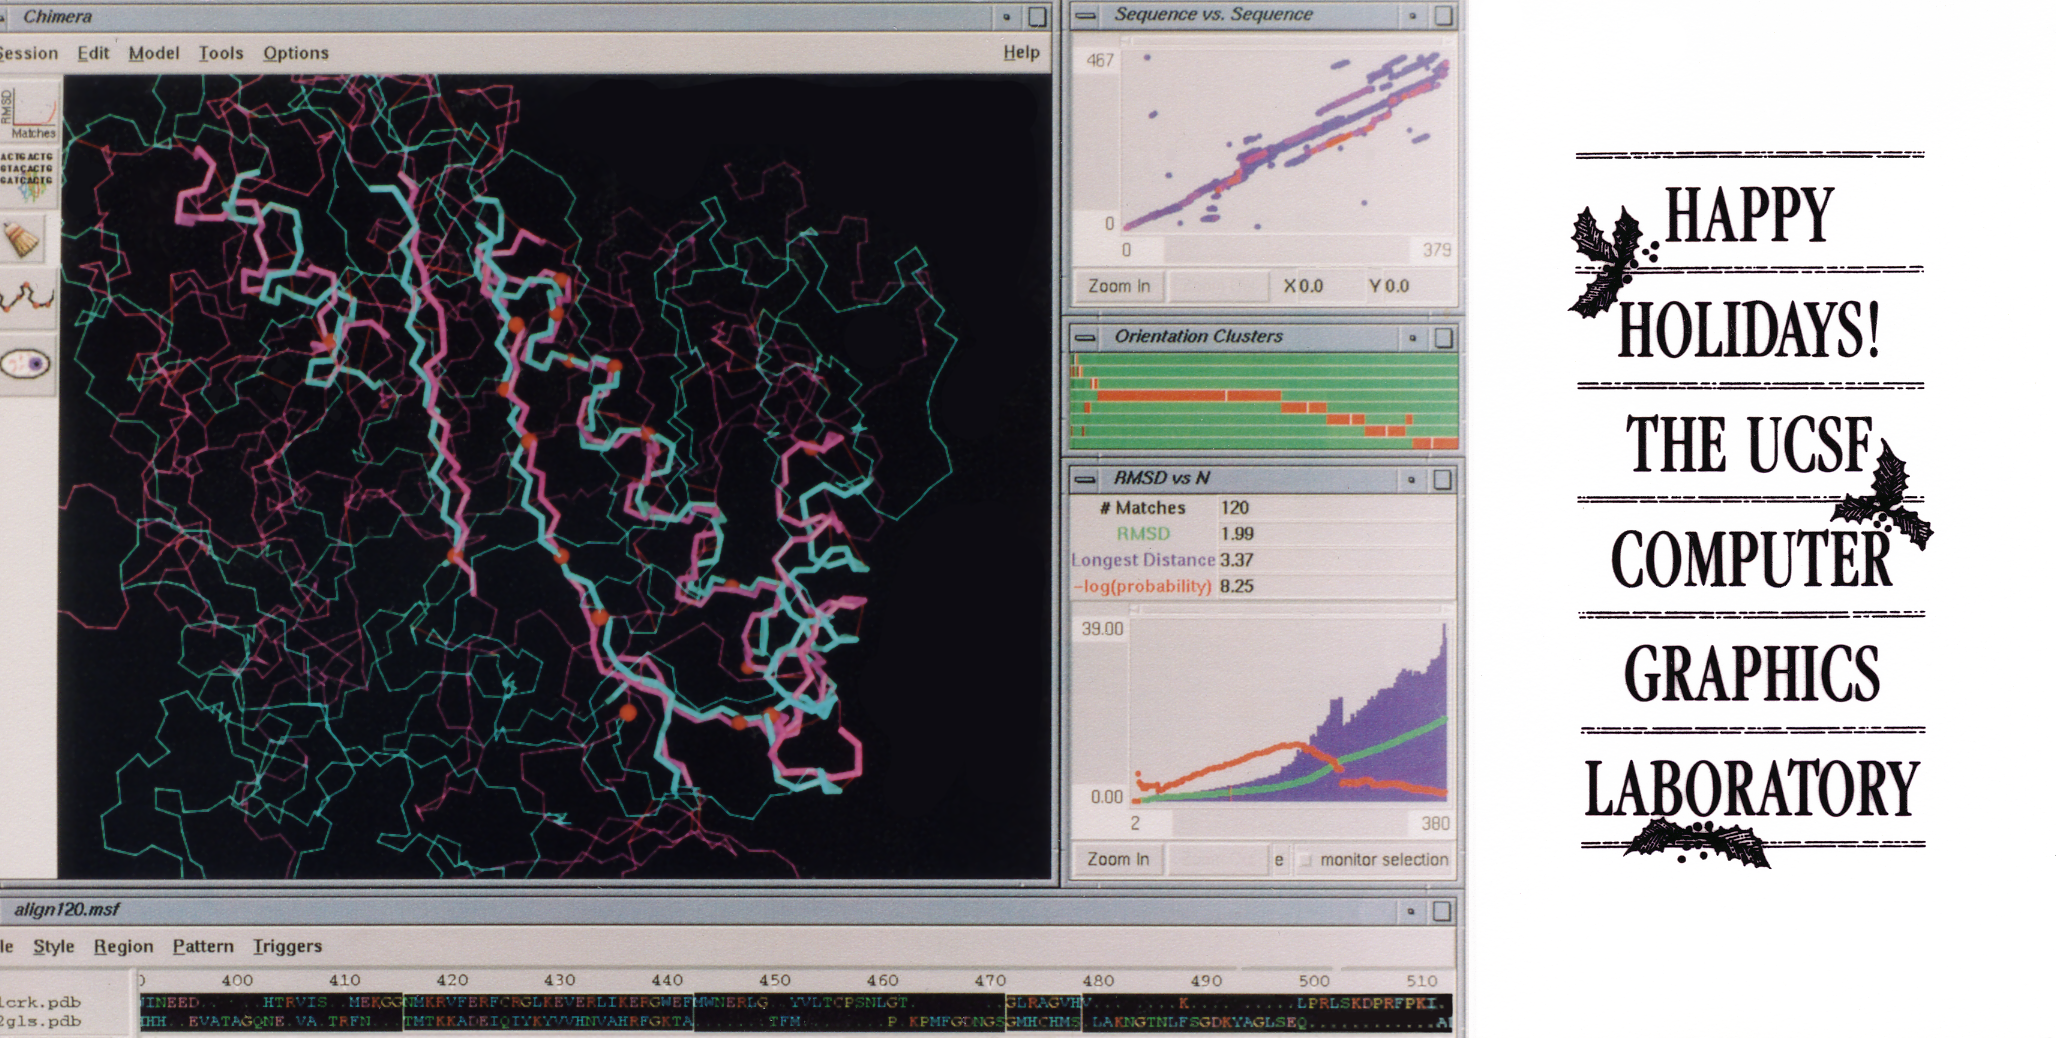Open window menu of Sequence vs. Sequence panel
This screenshot has height=1038, width=2056.
[1086, 15]
